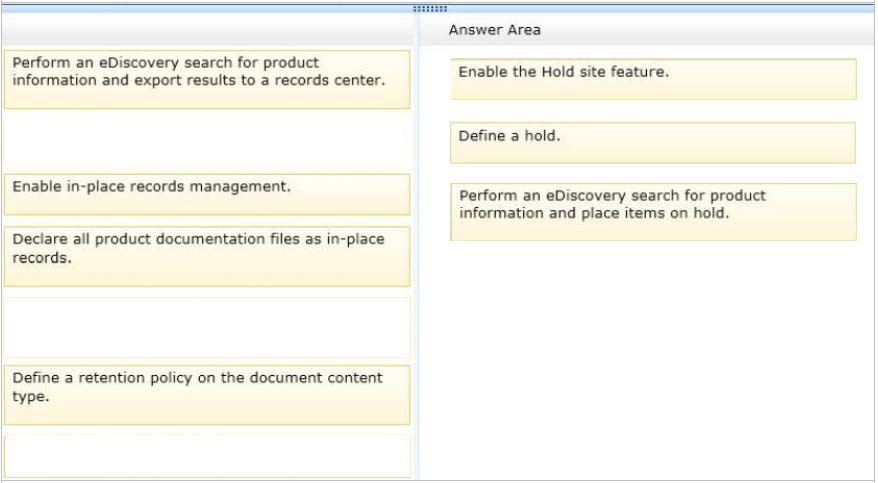Click blank answer space below eDiscovery hold item
This screenshot has height=483, width=878.
[x=647, y=358]
